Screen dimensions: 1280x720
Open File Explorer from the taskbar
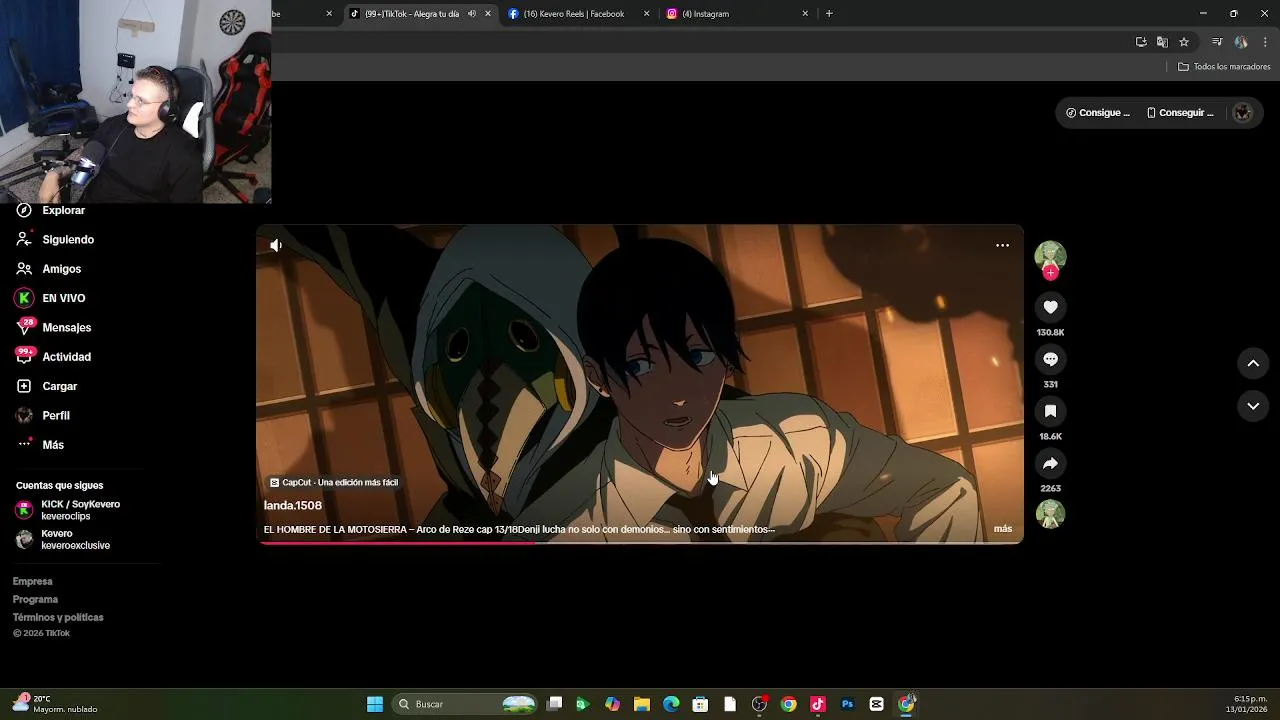[x=642, y=704]
